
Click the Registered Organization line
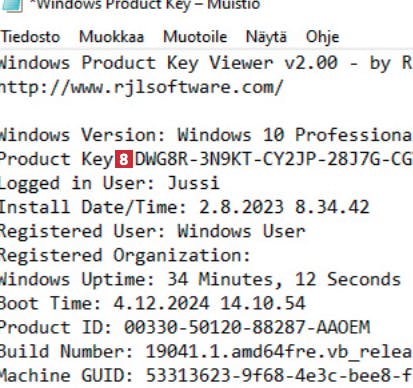coord(125,256)
